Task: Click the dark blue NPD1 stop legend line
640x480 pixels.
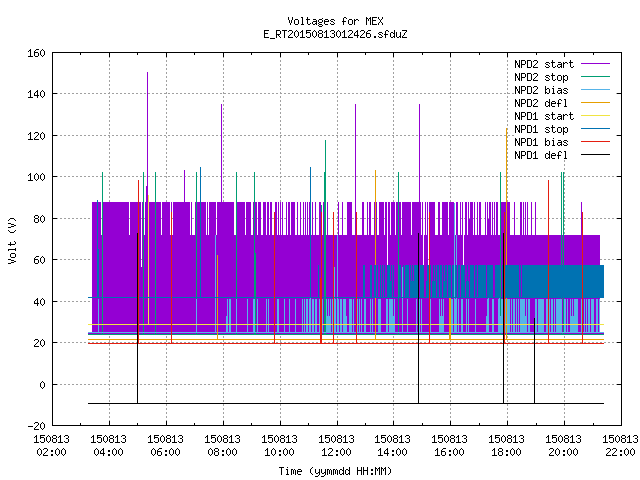Action: pos(595,129)
